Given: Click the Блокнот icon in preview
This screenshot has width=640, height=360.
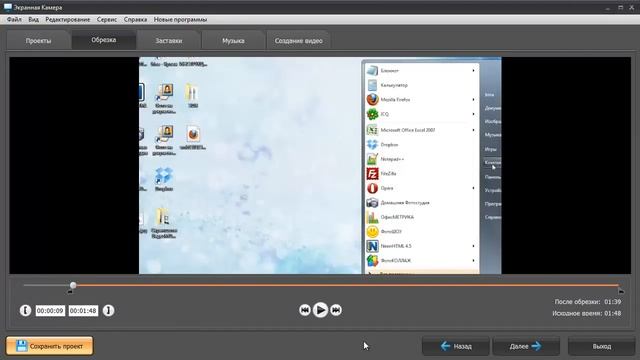Looking at the screenshot, I should click(372, 71).
